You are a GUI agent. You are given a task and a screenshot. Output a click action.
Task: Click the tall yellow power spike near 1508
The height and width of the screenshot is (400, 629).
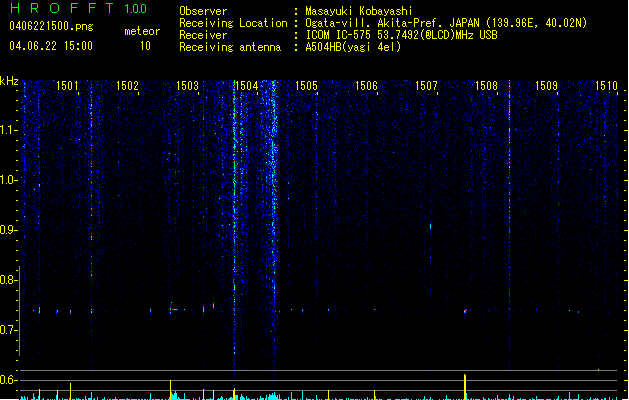pos(465,387)
